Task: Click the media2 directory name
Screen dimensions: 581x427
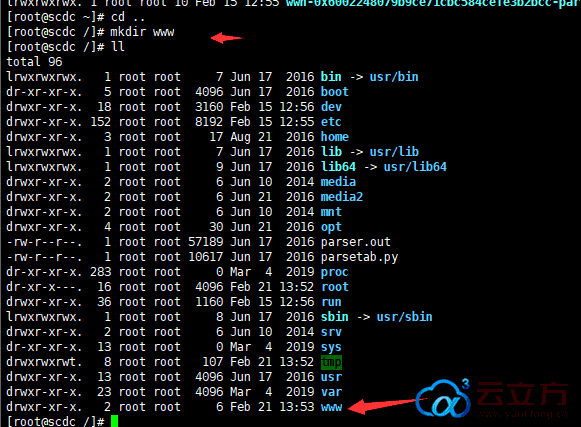Action: coord(342,197)
